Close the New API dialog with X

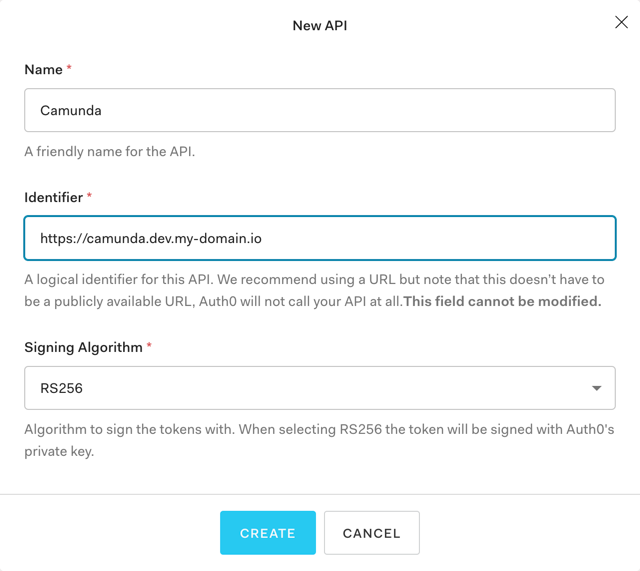click(621, 22)
